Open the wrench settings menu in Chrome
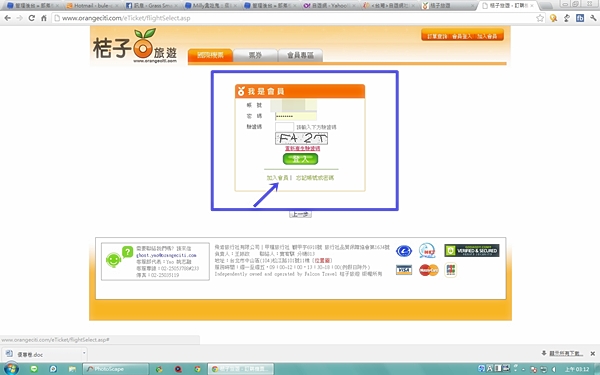 [593, 18]
